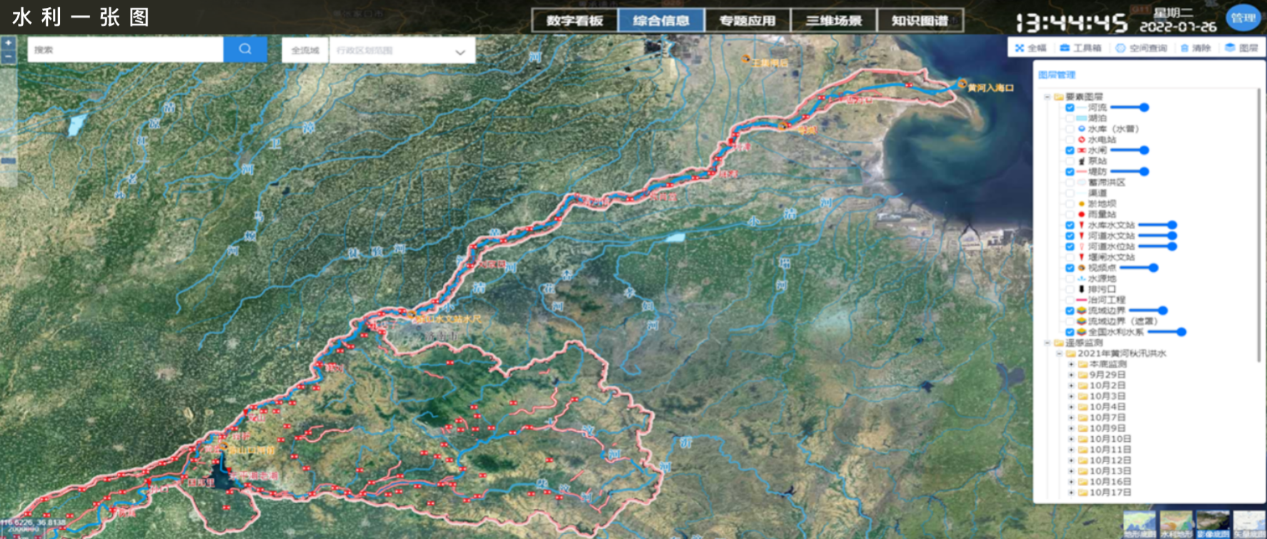
Task: Click the 堰闸水文站 layer icon
Action: (1081, 257)
